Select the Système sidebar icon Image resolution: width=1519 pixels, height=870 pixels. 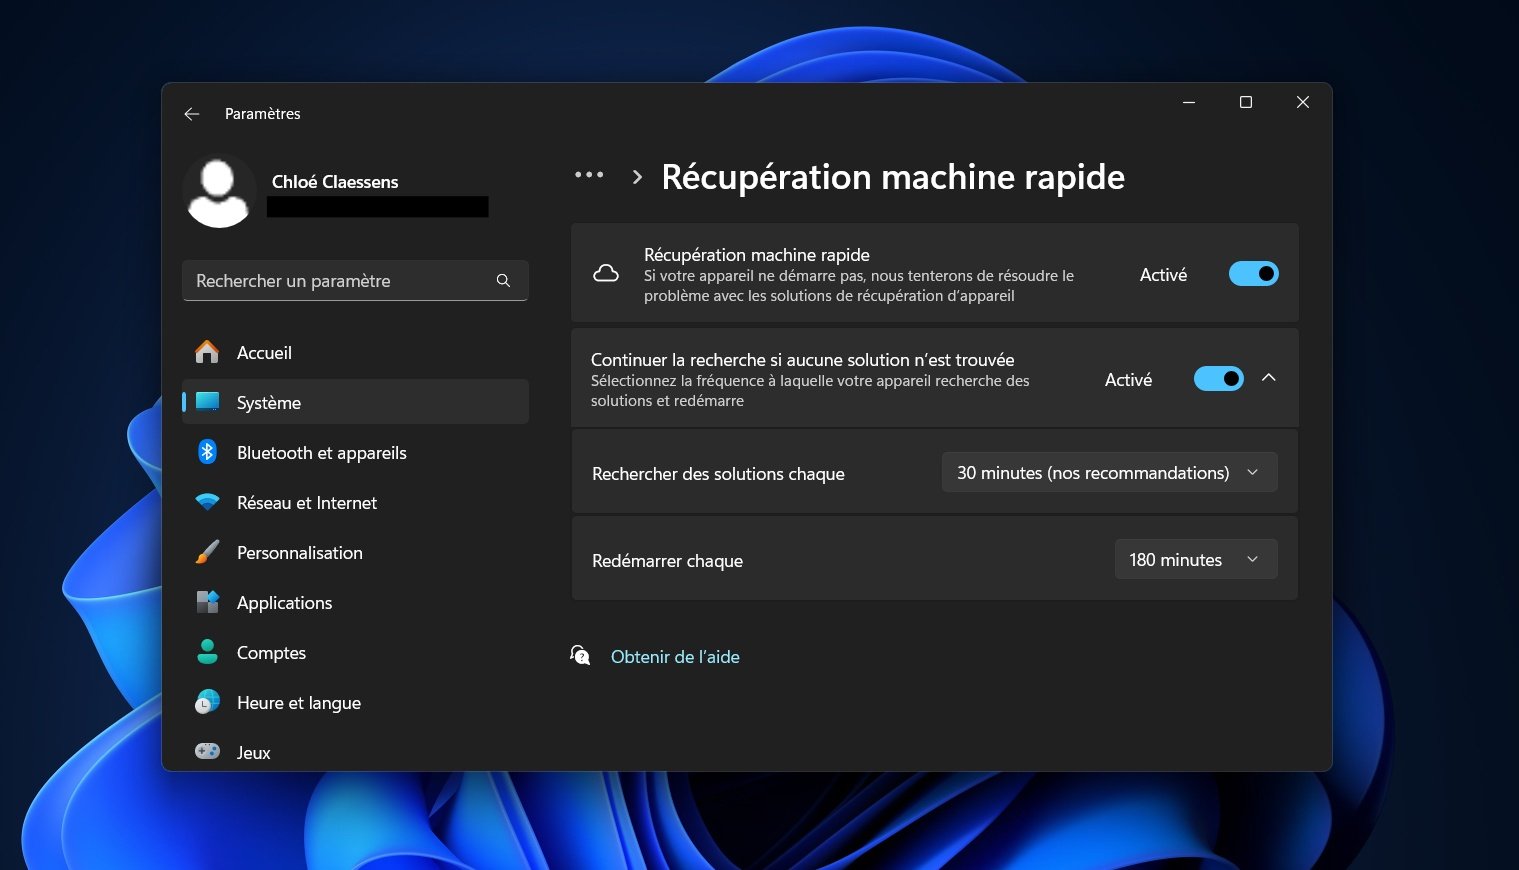pos(207,402)
